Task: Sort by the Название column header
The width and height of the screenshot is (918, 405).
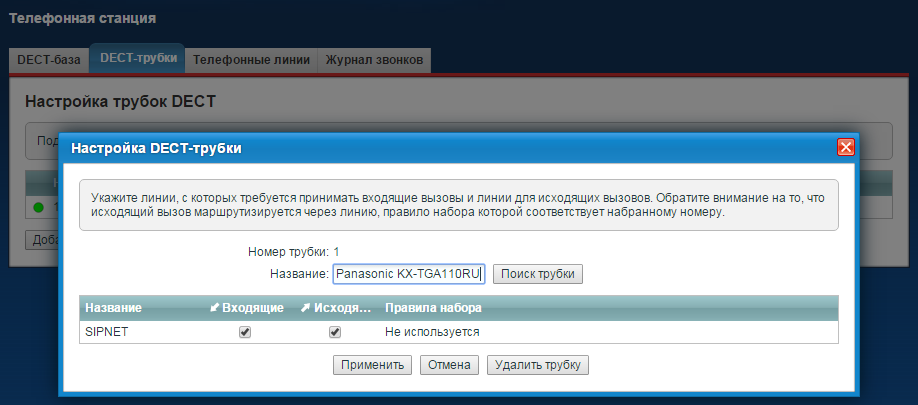Action: point(113,308)
